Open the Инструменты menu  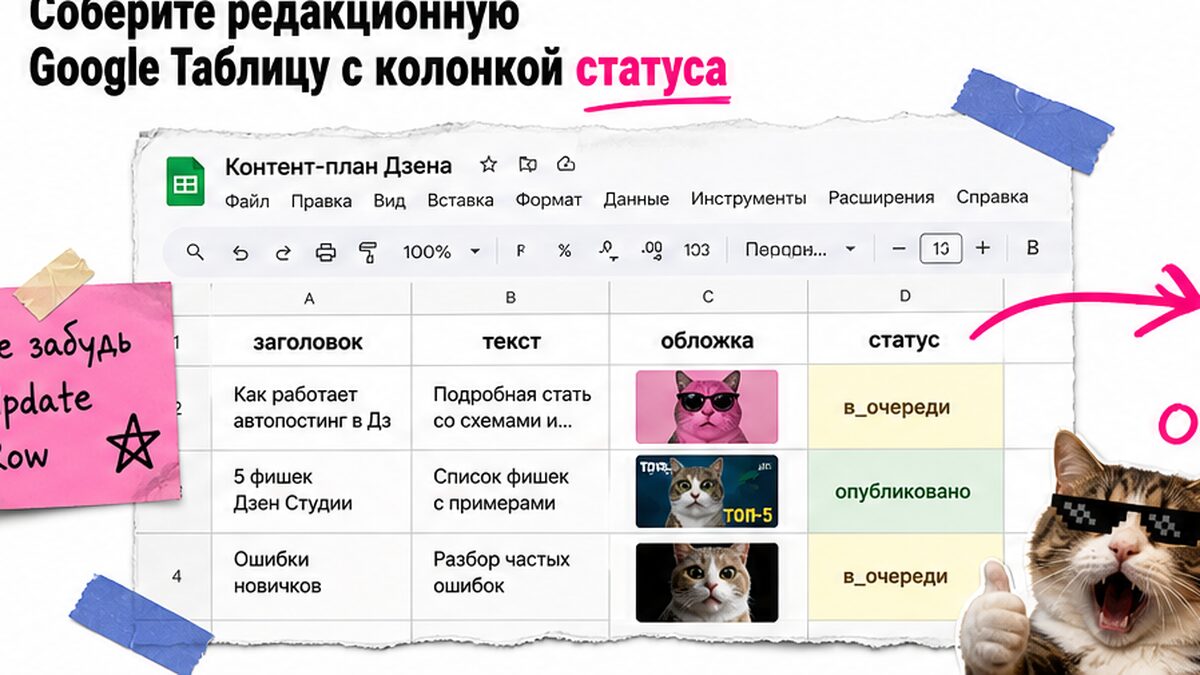point(748,198)
